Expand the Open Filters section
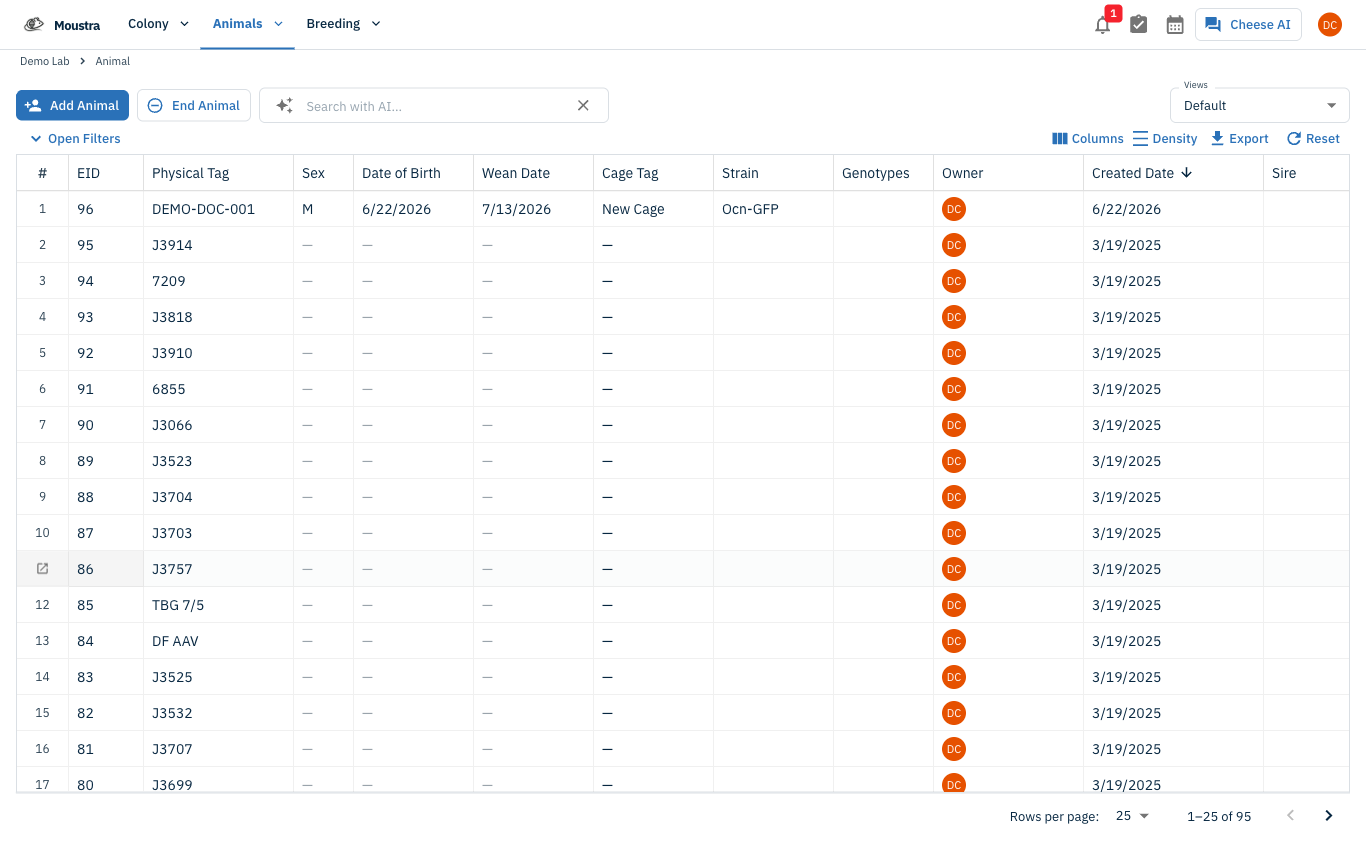 tap(75, 139)
